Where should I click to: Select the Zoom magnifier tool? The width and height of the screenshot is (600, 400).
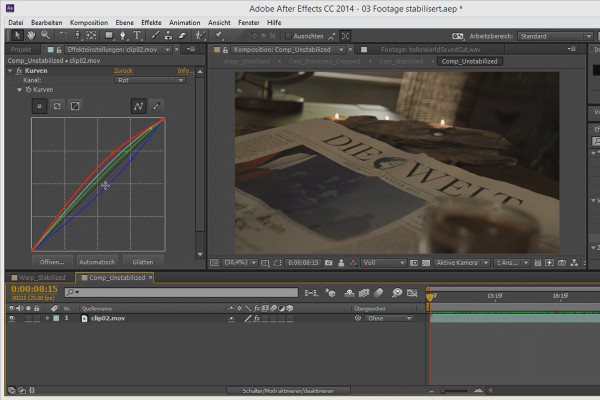pyautogui.click(x=46, y=36)
